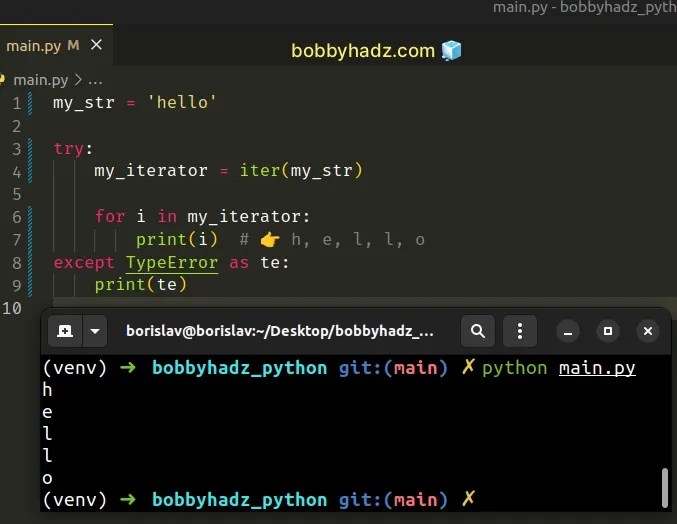Click the Python file icon in the breadcrumb

coord(2,80)
